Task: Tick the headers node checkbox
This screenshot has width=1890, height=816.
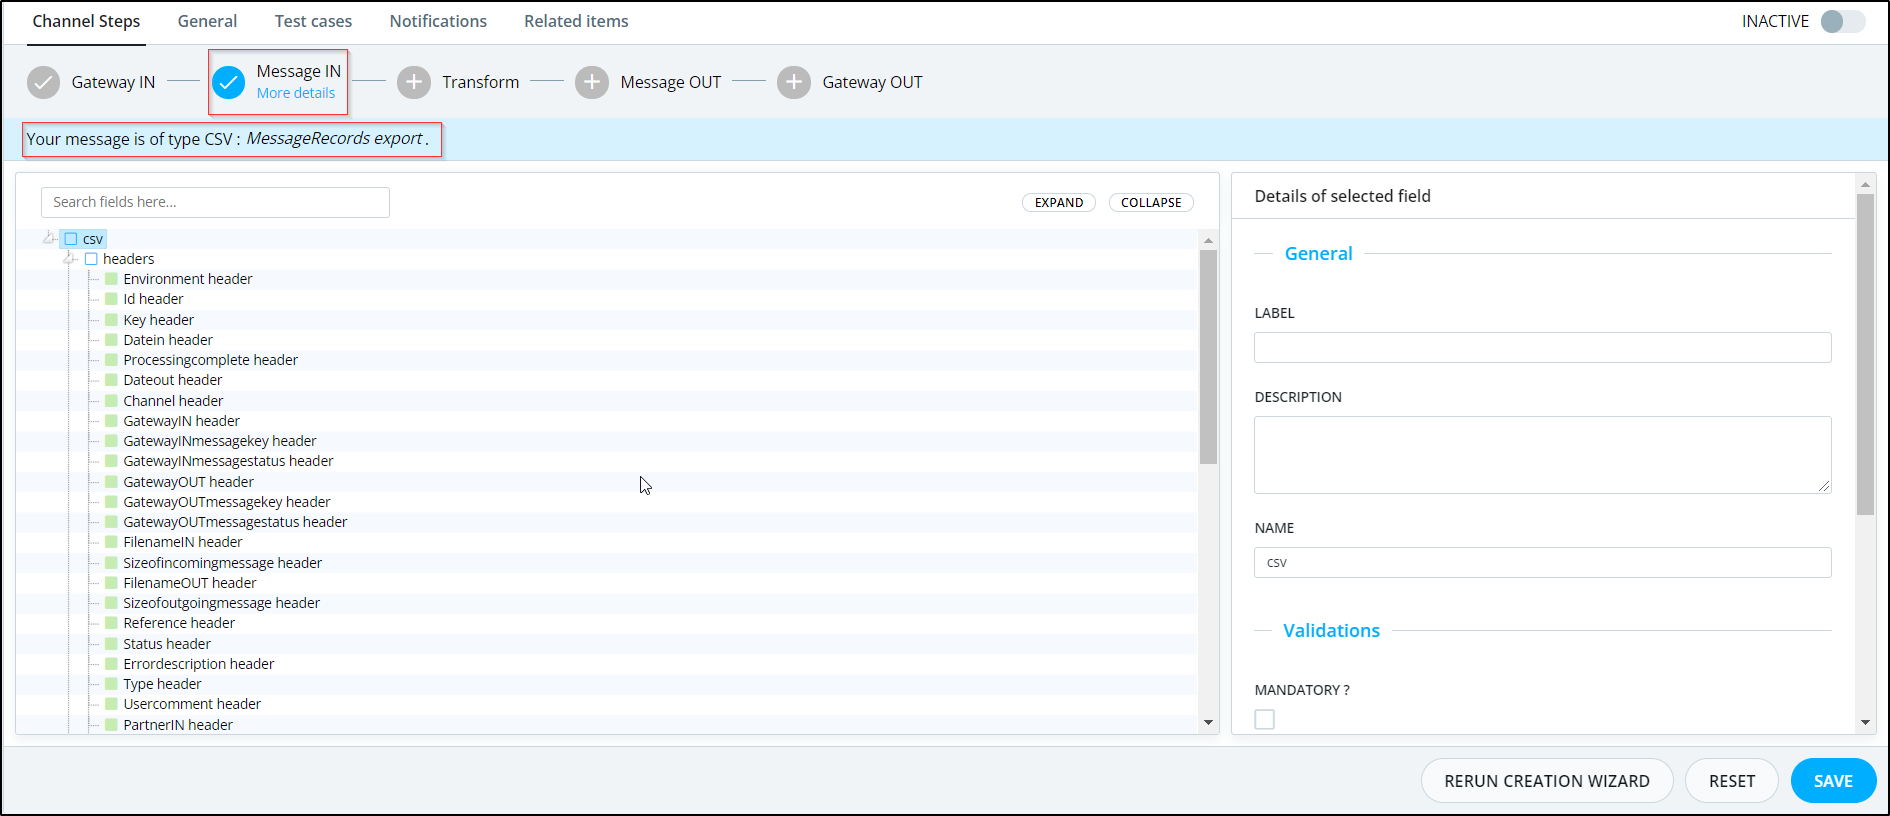Action: 91,259
